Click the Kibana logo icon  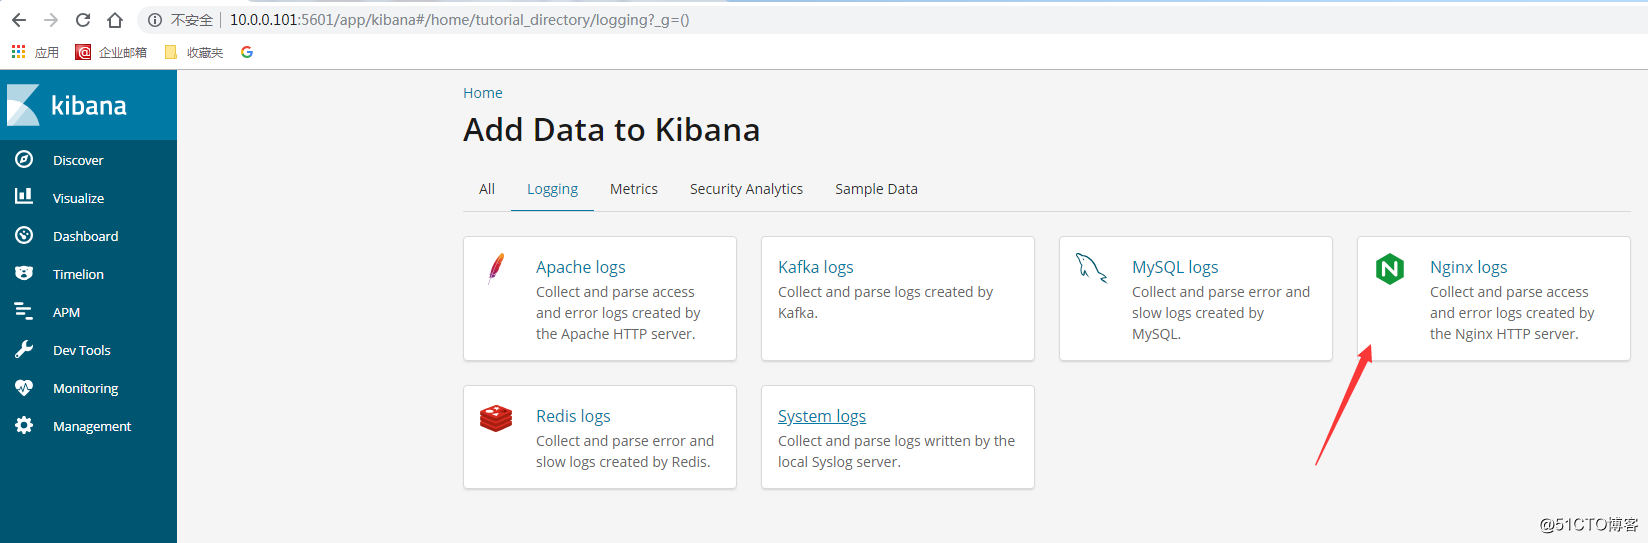[x=23, y=105]
